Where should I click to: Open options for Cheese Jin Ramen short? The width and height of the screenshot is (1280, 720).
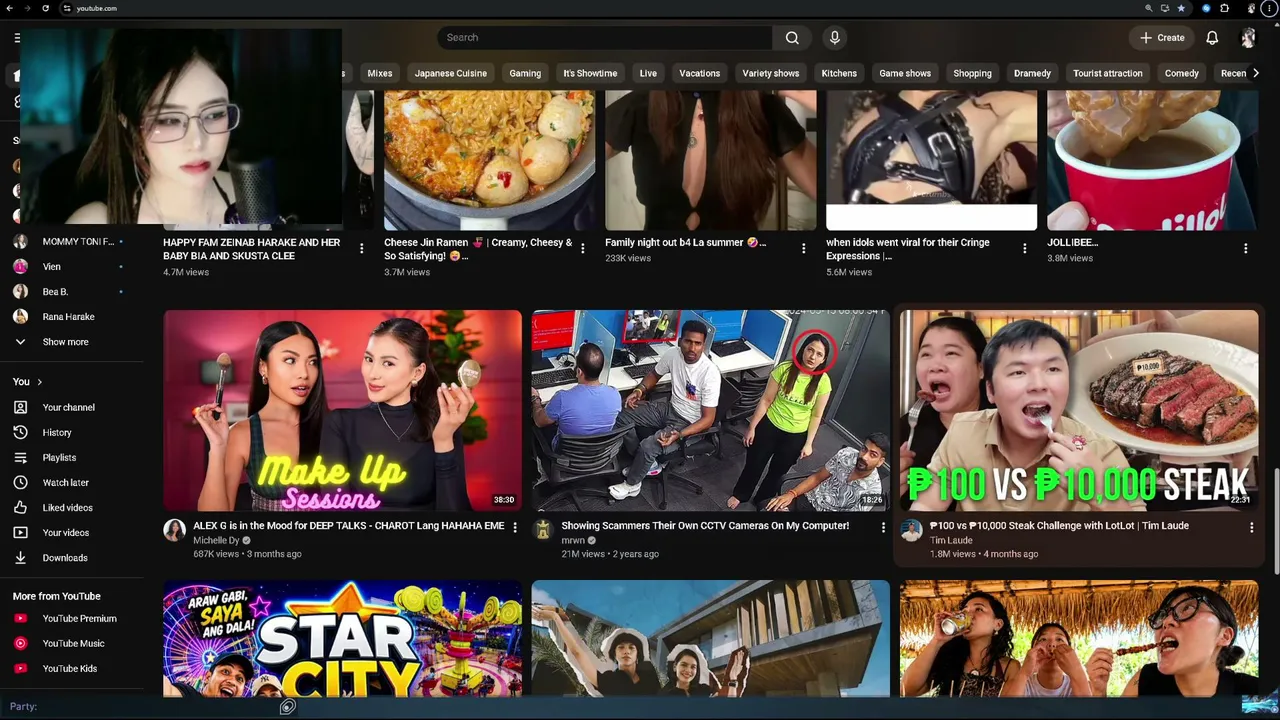click(583, 249)
